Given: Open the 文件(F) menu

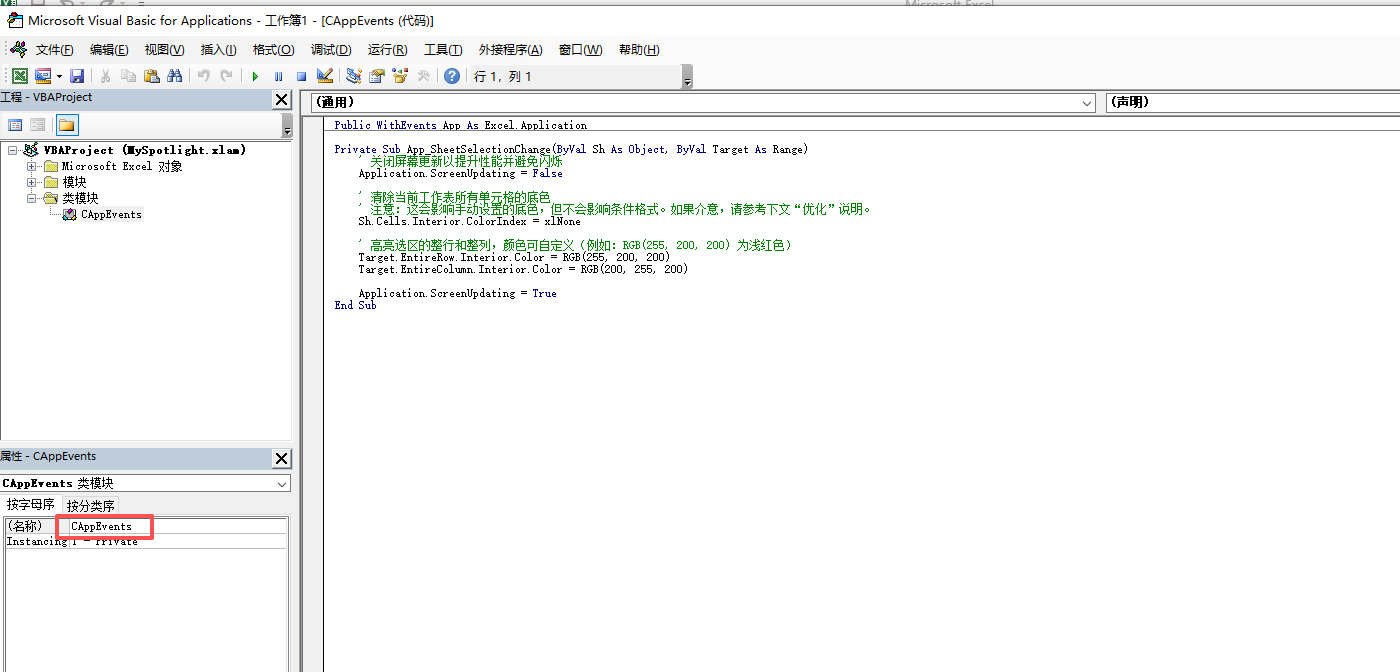Looking at the screenshot, I should [54, 50].
